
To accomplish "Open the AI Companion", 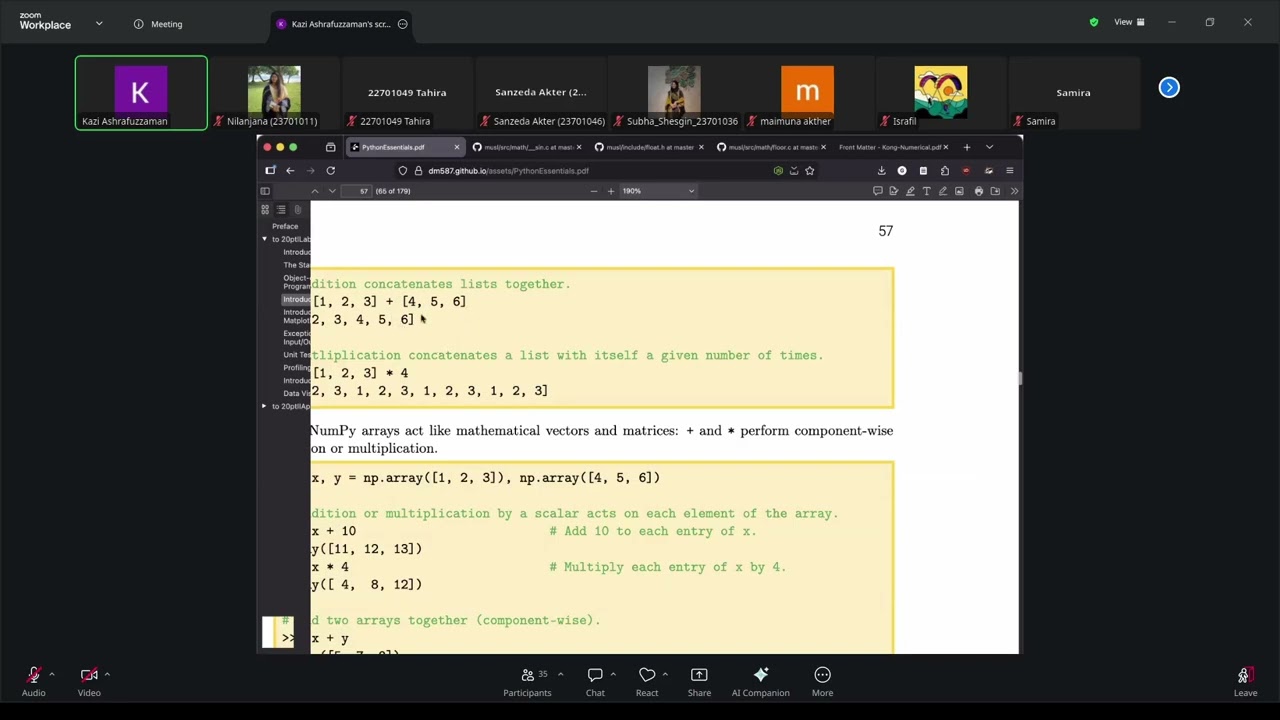I will [x=761, y=681].
